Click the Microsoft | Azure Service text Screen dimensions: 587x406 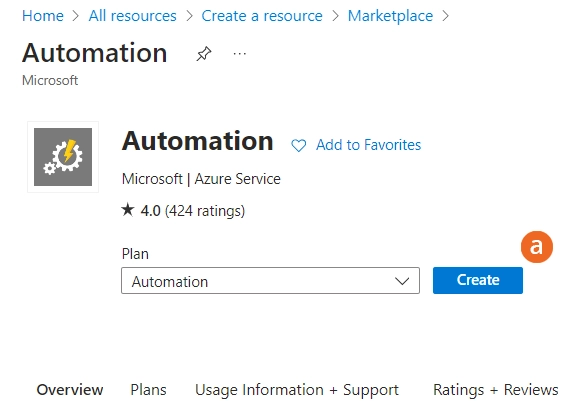201,179
